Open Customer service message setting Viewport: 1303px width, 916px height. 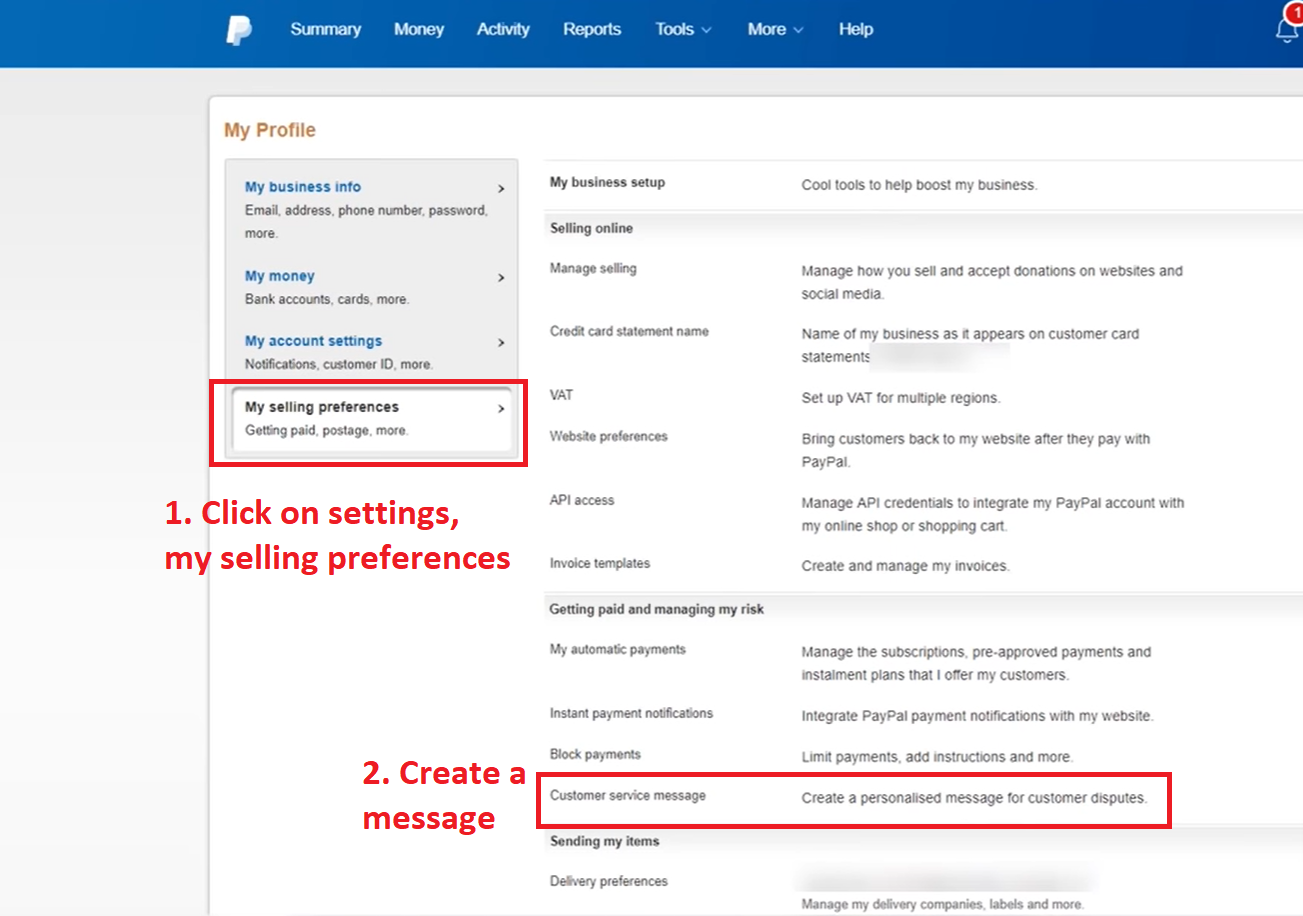pos(628,795)
